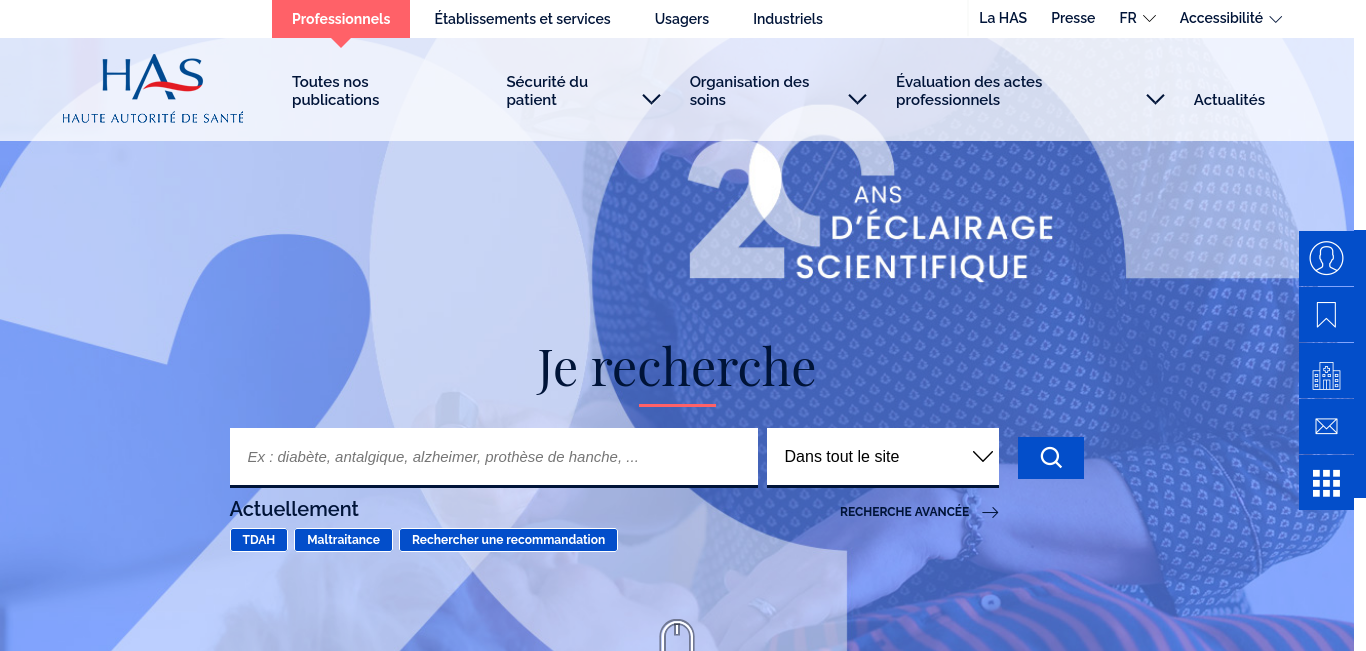Switch to the Usagers tab

coord(682,19)
